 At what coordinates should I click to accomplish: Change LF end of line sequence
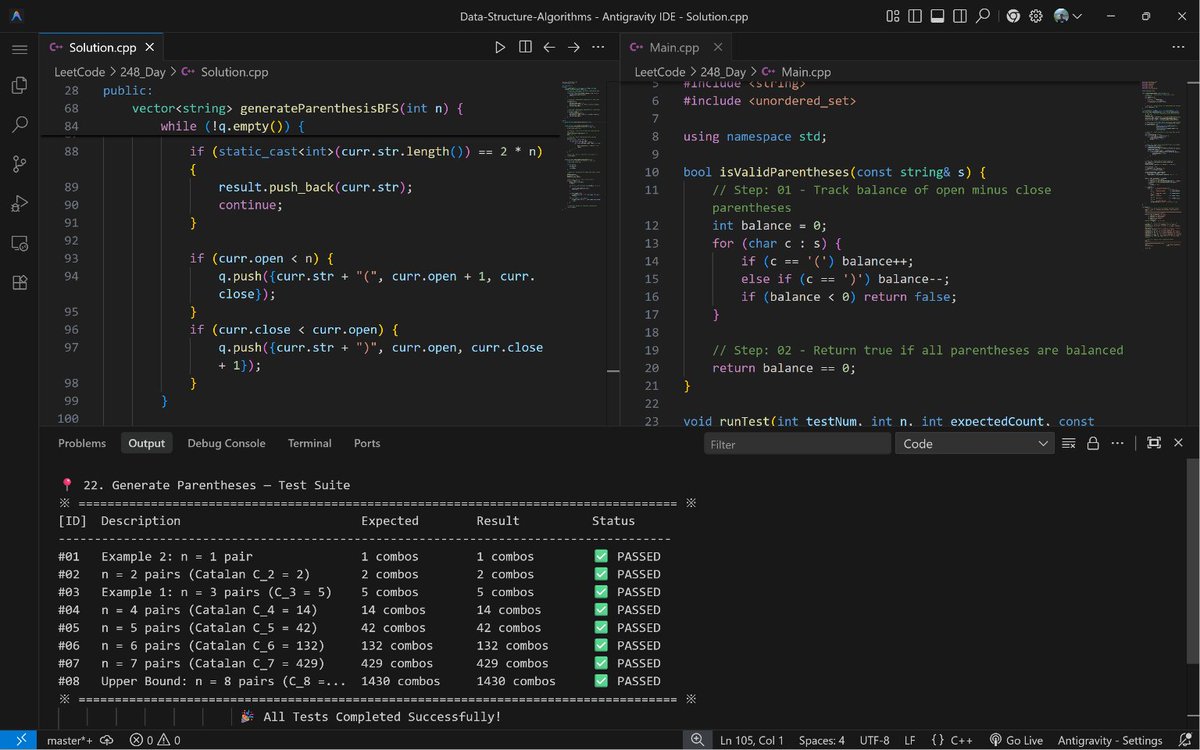(x=910, y=740)
